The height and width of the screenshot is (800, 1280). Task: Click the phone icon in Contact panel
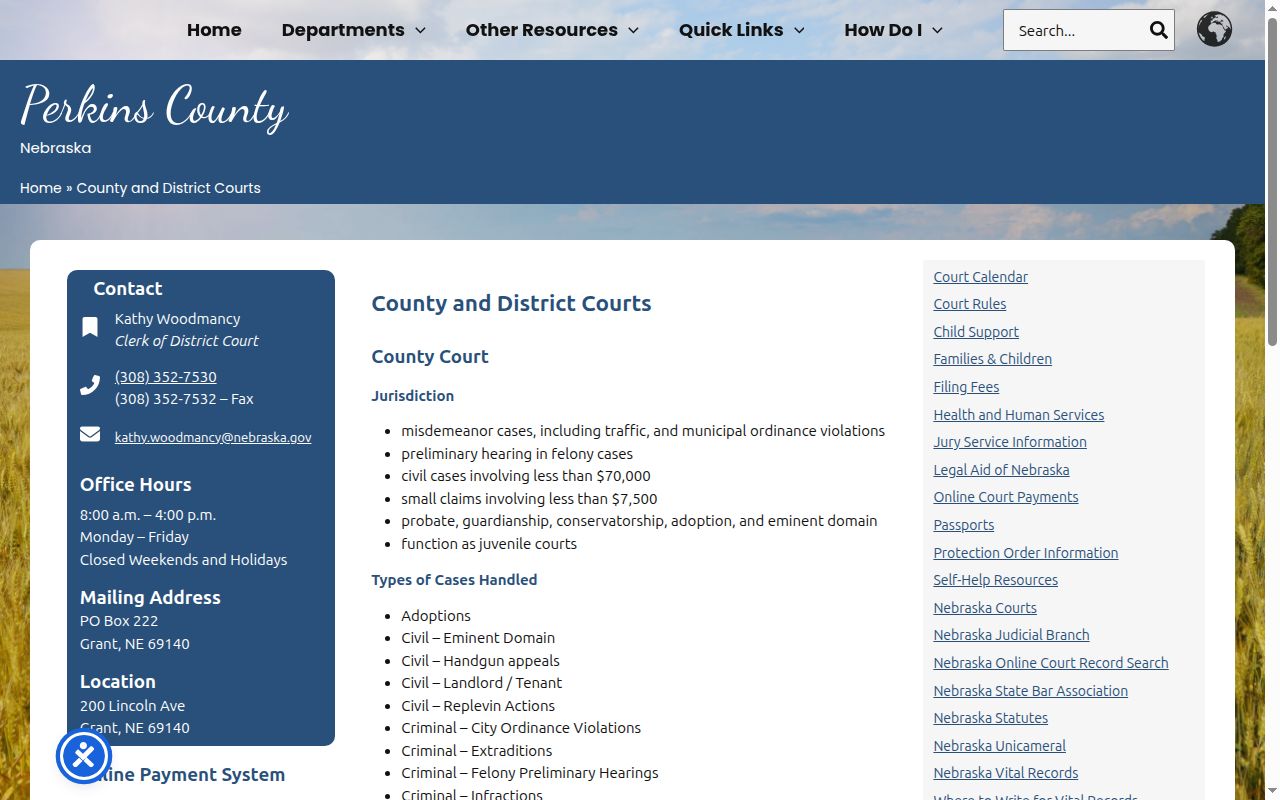point(90,385)
